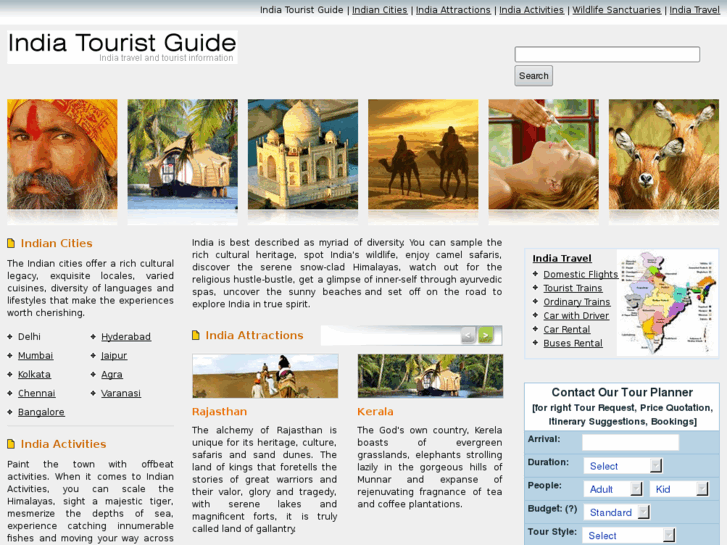Viewport: 727px width, 545px height.
Task: Click the houseboat banner image
Action: [x=183, y=154]
